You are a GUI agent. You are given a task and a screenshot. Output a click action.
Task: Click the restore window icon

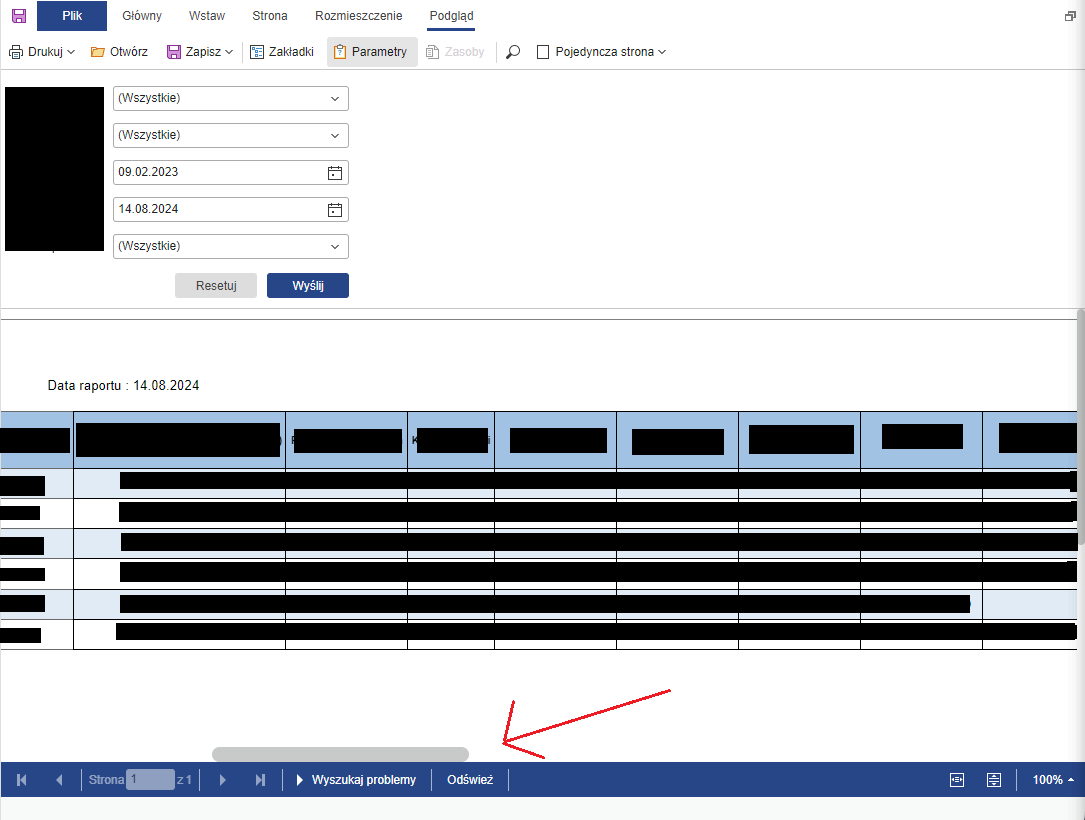coord(1070,16)
